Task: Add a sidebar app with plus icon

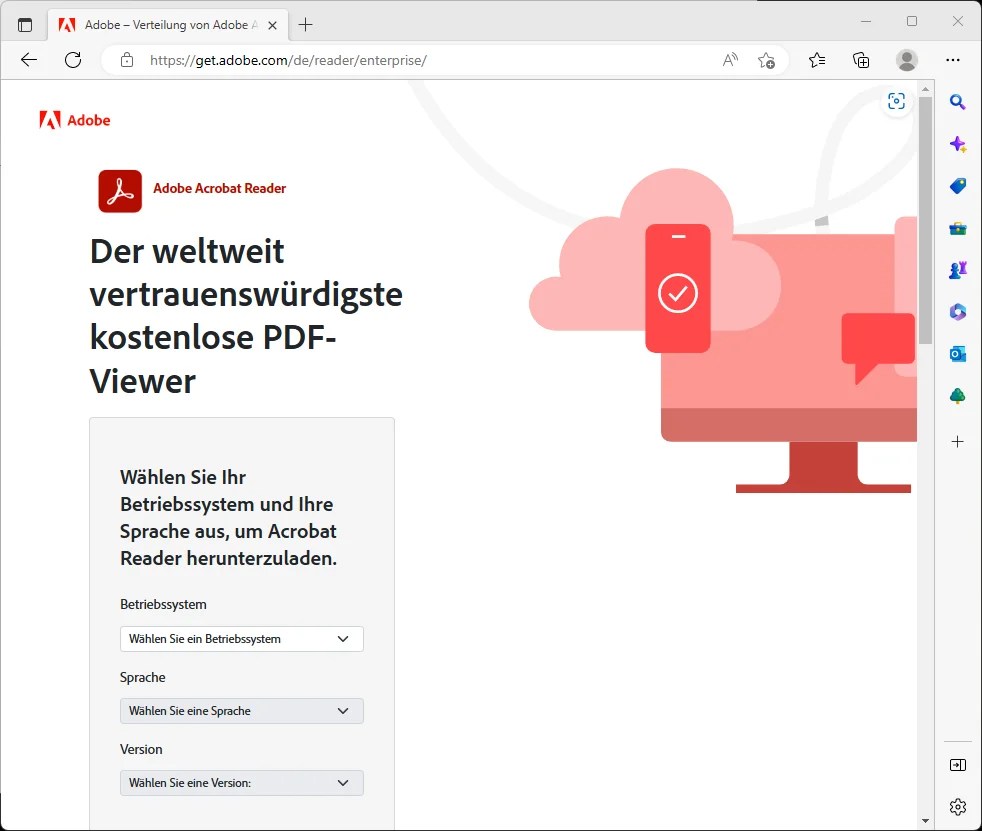Action: [957, 442]
